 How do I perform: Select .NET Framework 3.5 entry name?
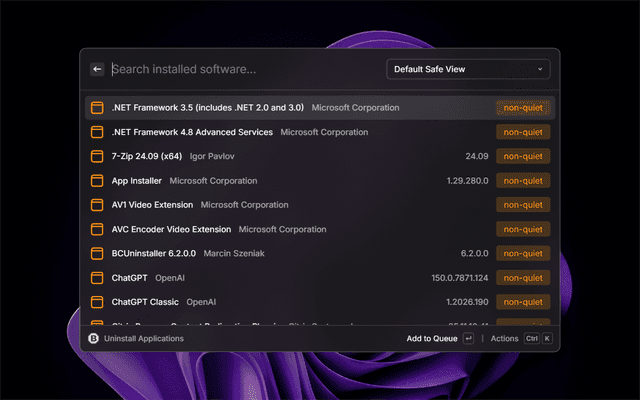click(x=208, y=108)
